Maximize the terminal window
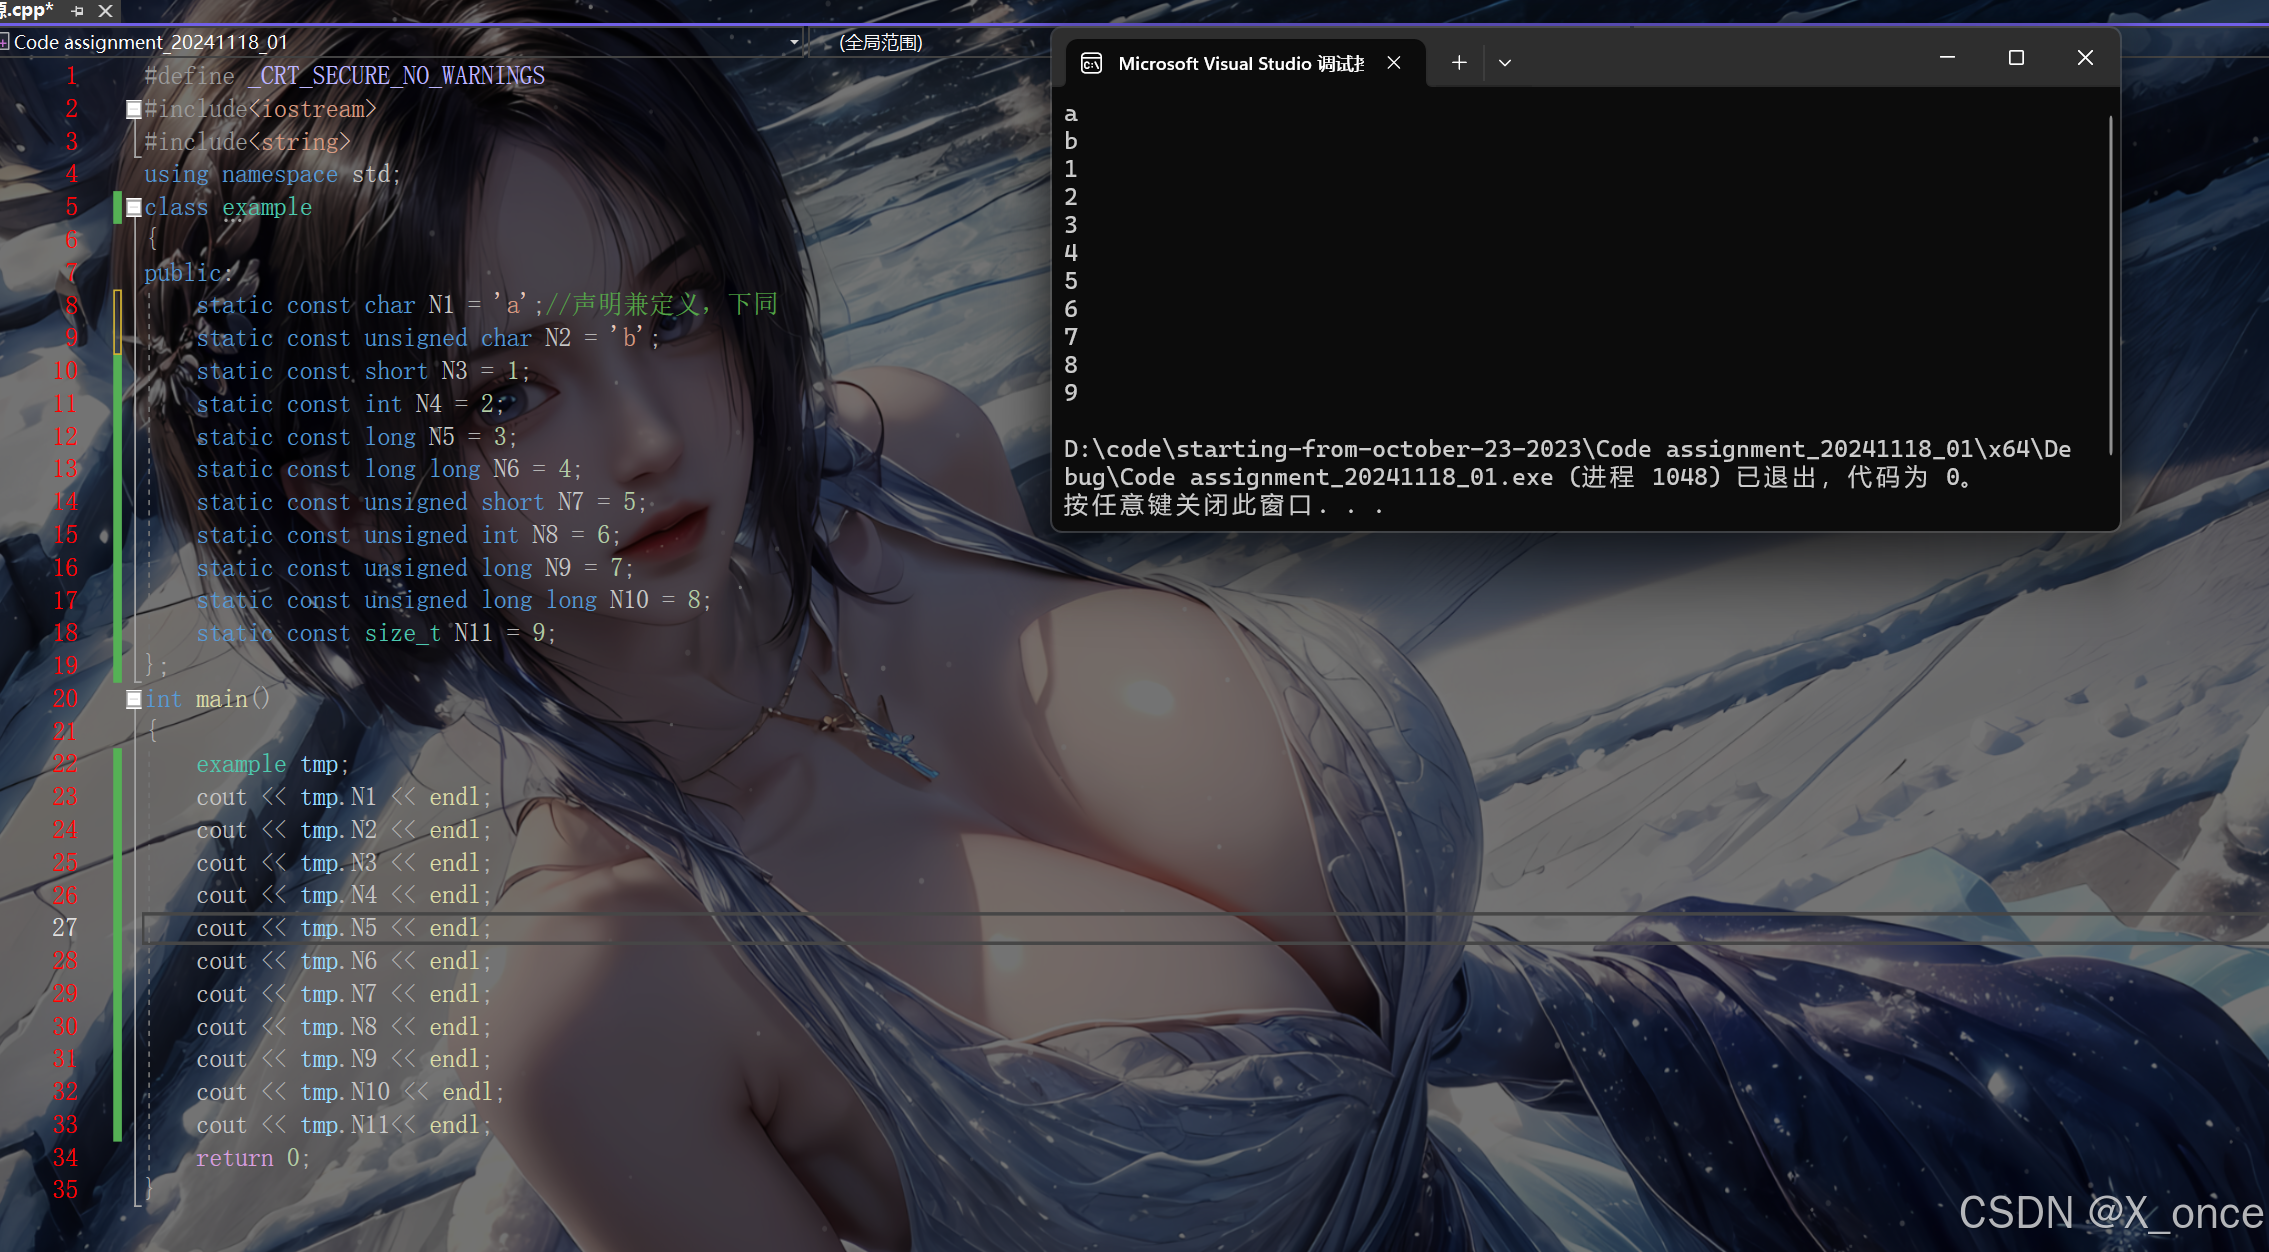The width and height of the screenshot is (2269, 1252). click(x=2016, y=58)
